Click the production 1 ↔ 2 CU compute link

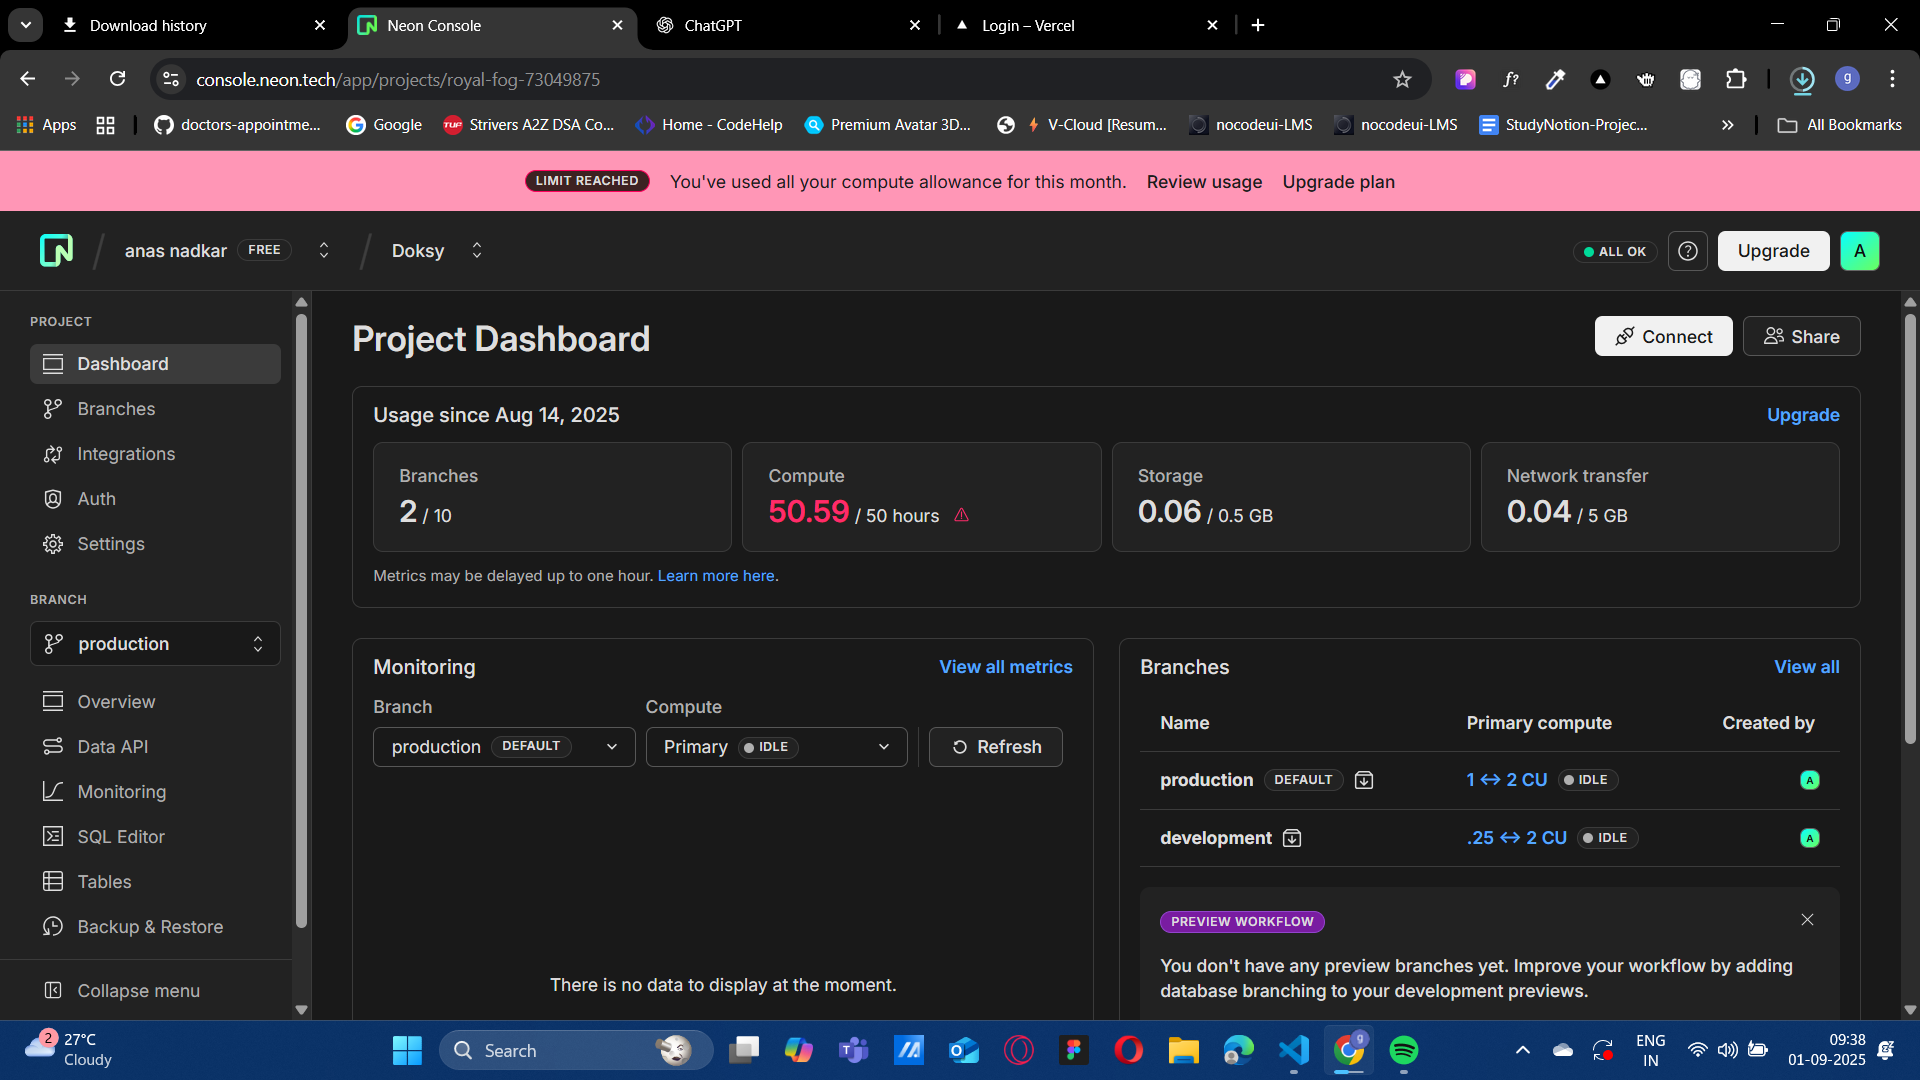coord(1506,780)
